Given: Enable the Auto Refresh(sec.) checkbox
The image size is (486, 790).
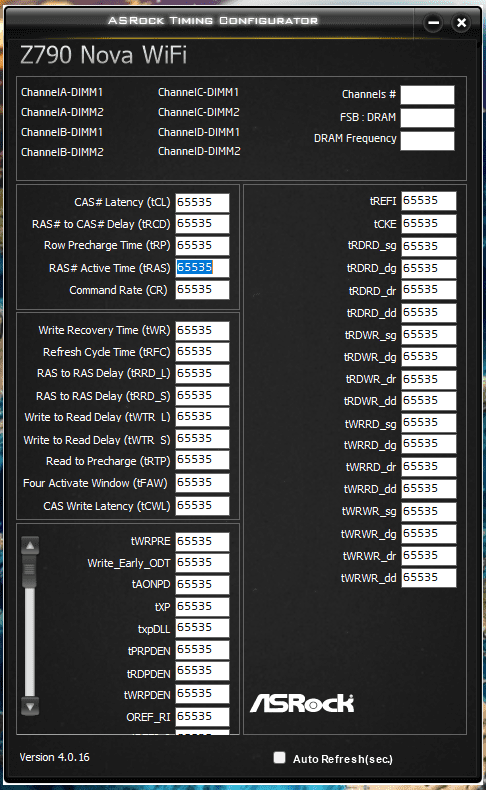Looking at the screenshot, I should tap(280, 757).
